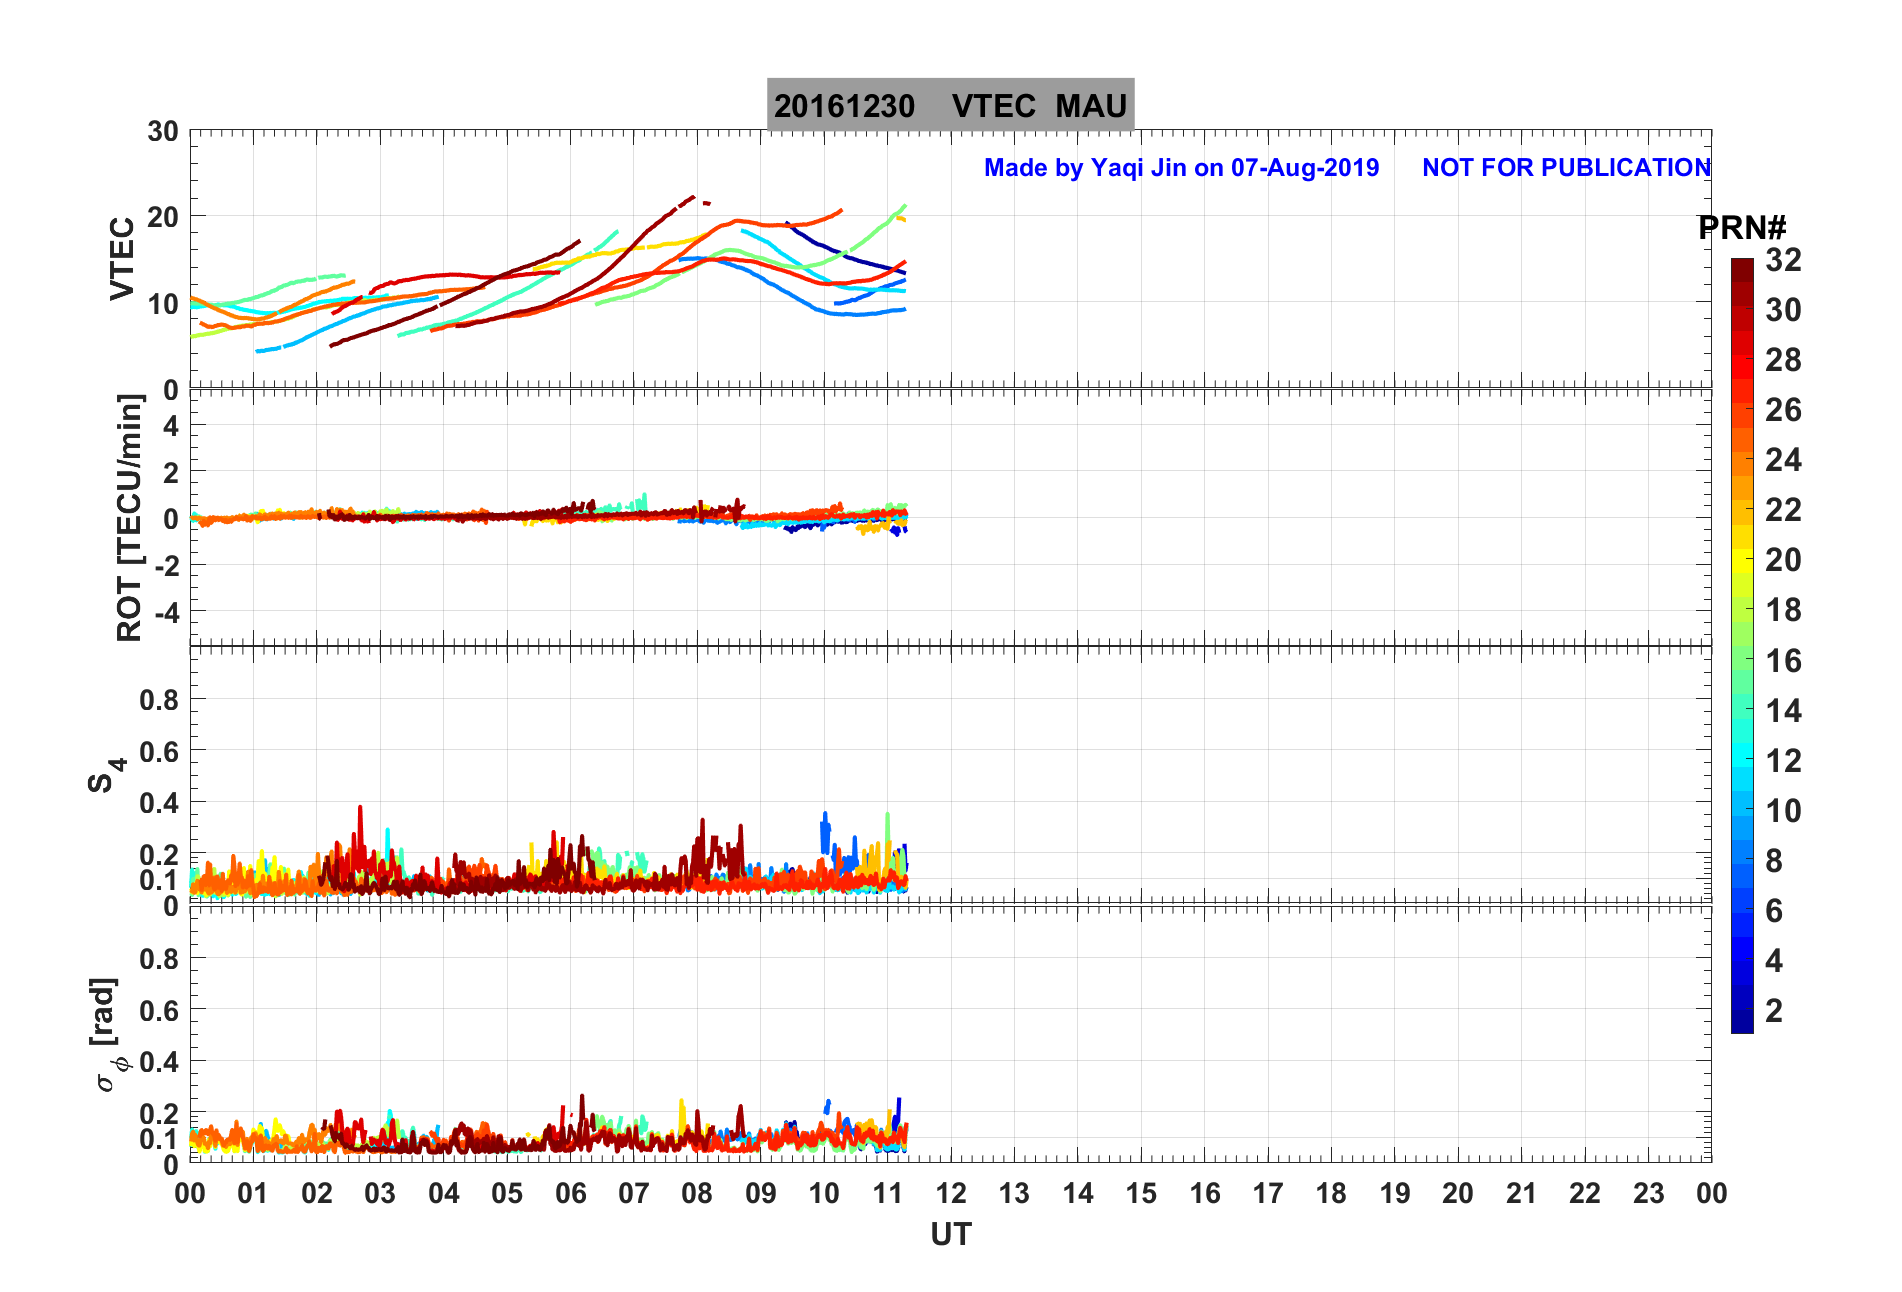
Task: Click the "8" label on PRN colorbar
Action: click(1774, 861)
